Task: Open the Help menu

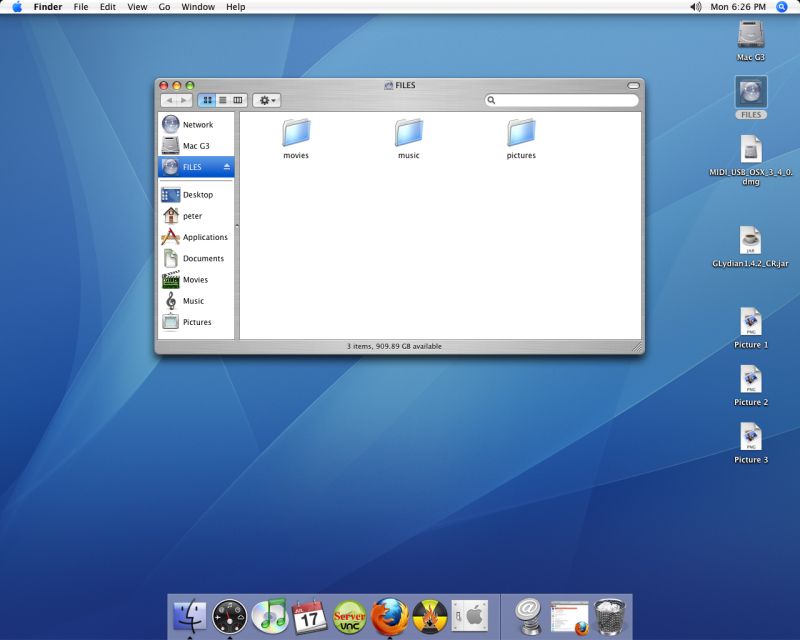Action: tap(236, 7)
